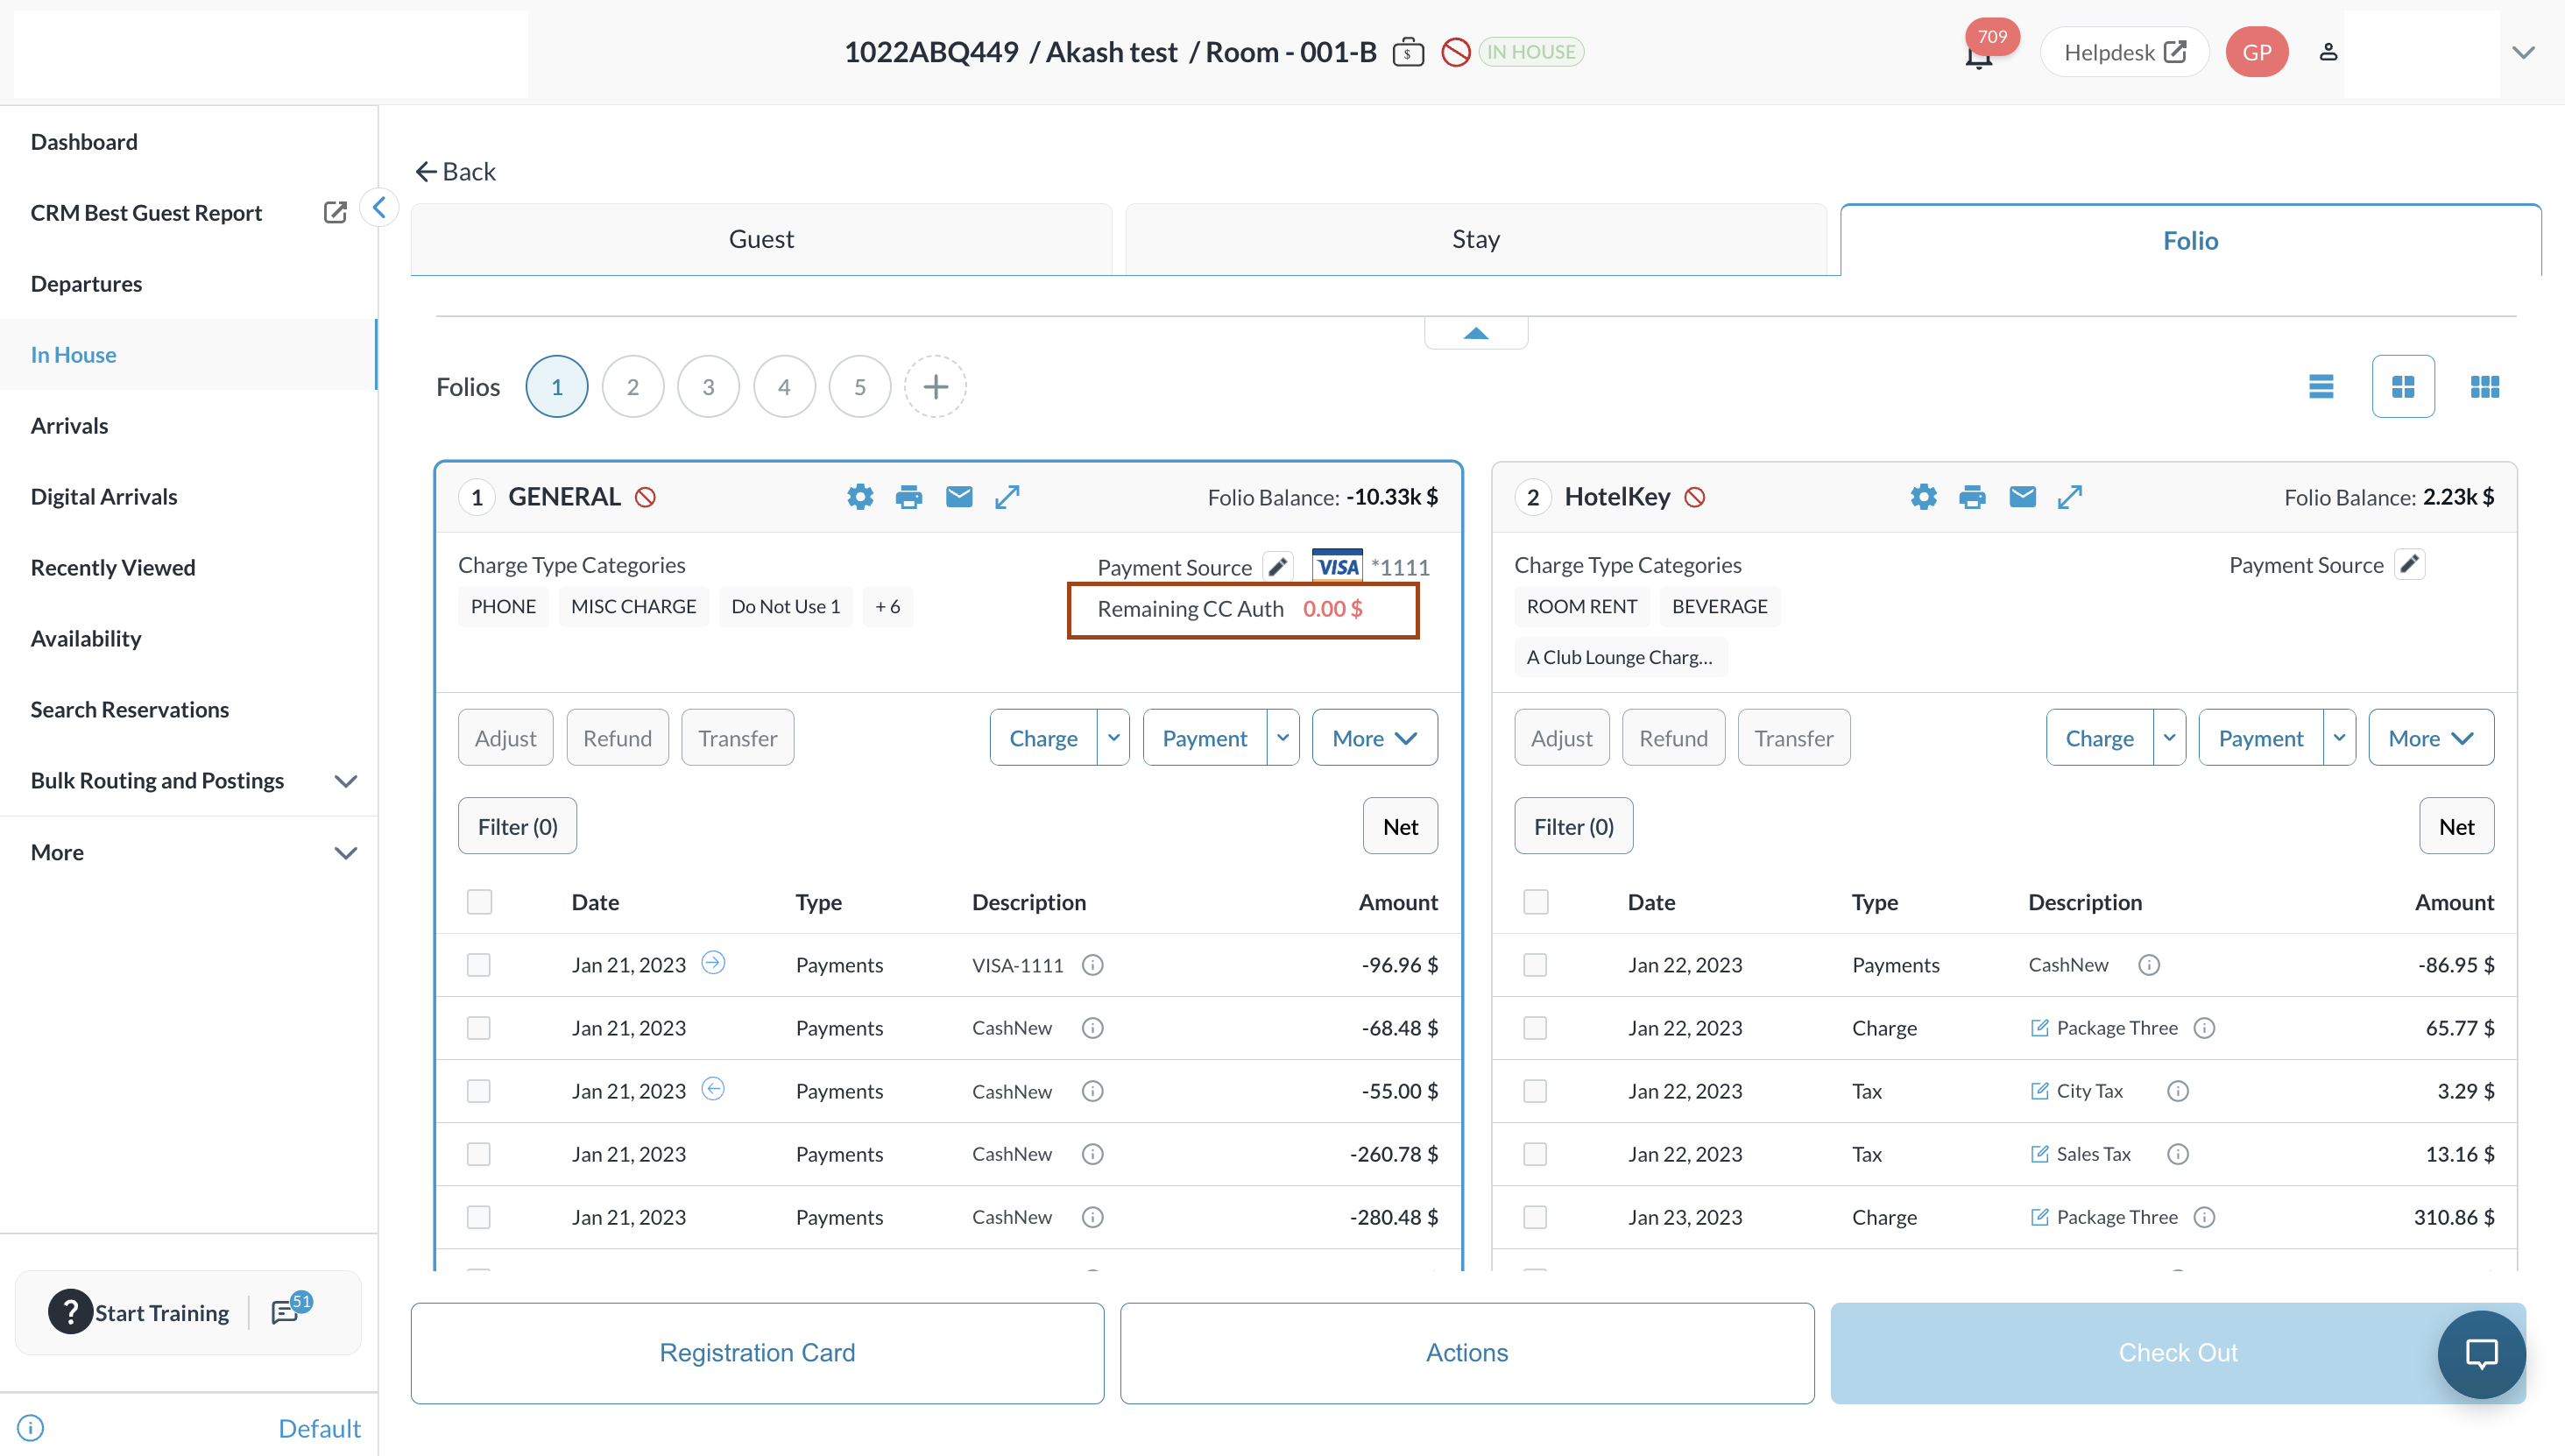
Task: Open Filter (0) in GENERAL folio
Action: pos(517,826)
